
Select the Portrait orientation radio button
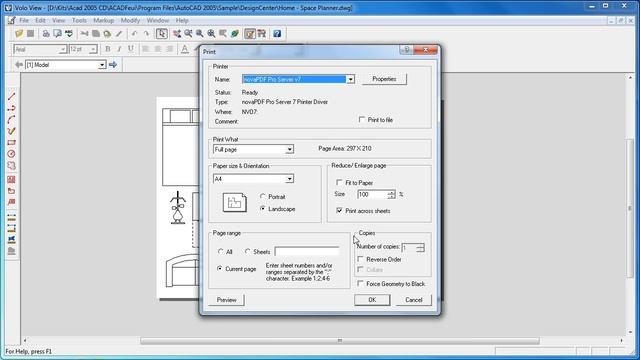coord(262,196)
